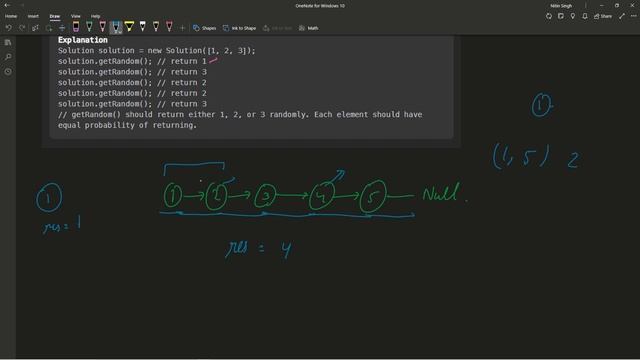
Task: Open the Feed sticky-note icon
Action: coord(561,16)
